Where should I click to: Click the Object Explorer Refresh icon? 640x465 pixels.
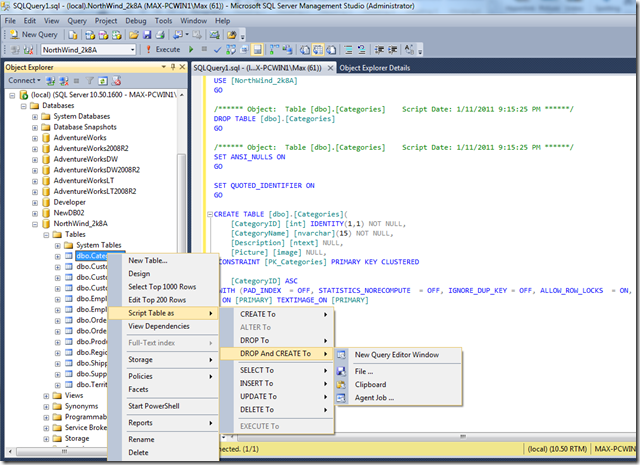tap(103, 81)
